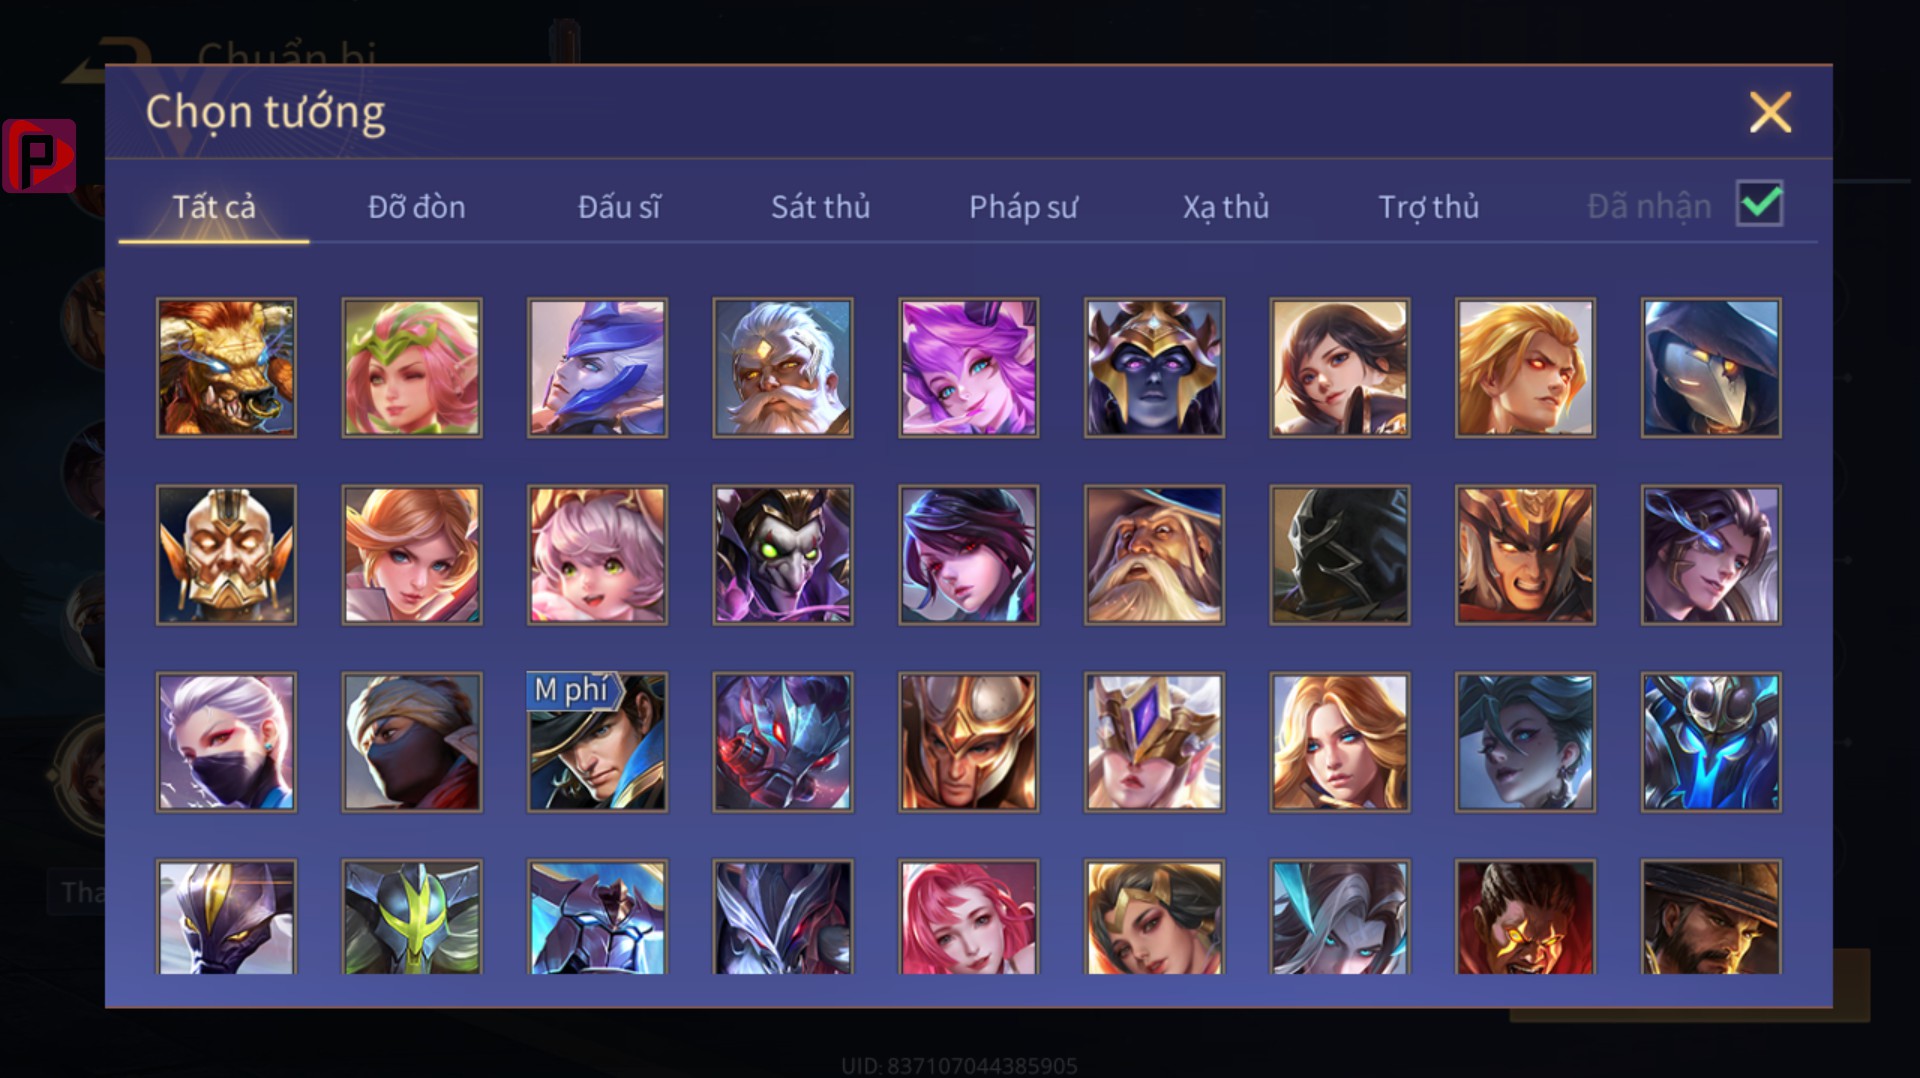
Task: Choose the old wizard with long beard and hat
Action: tap(1154, 555)
